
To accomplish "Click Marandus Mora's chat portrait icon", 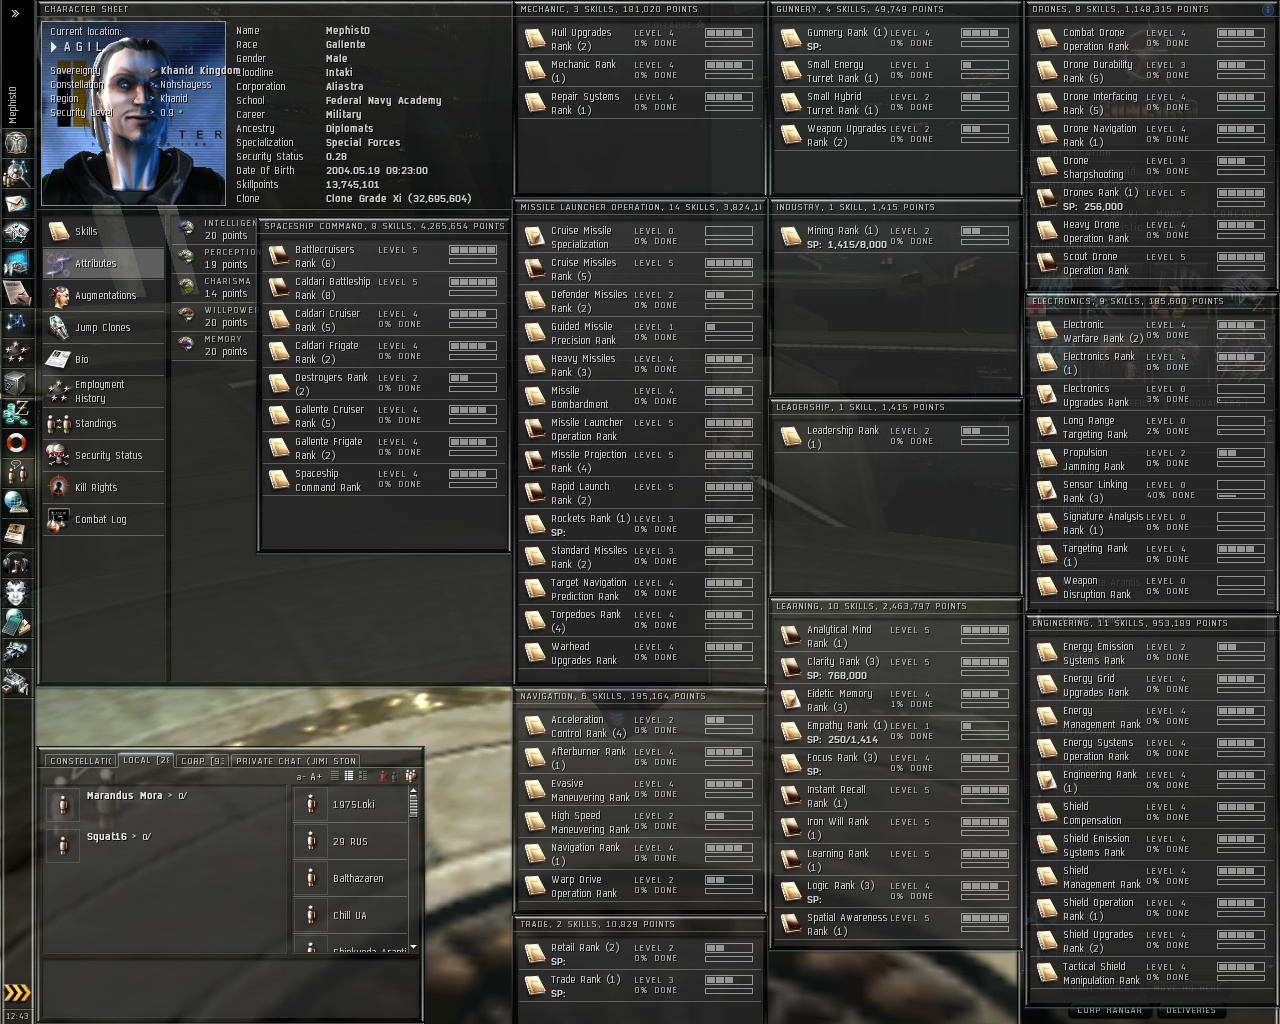I will click(63, 804).
